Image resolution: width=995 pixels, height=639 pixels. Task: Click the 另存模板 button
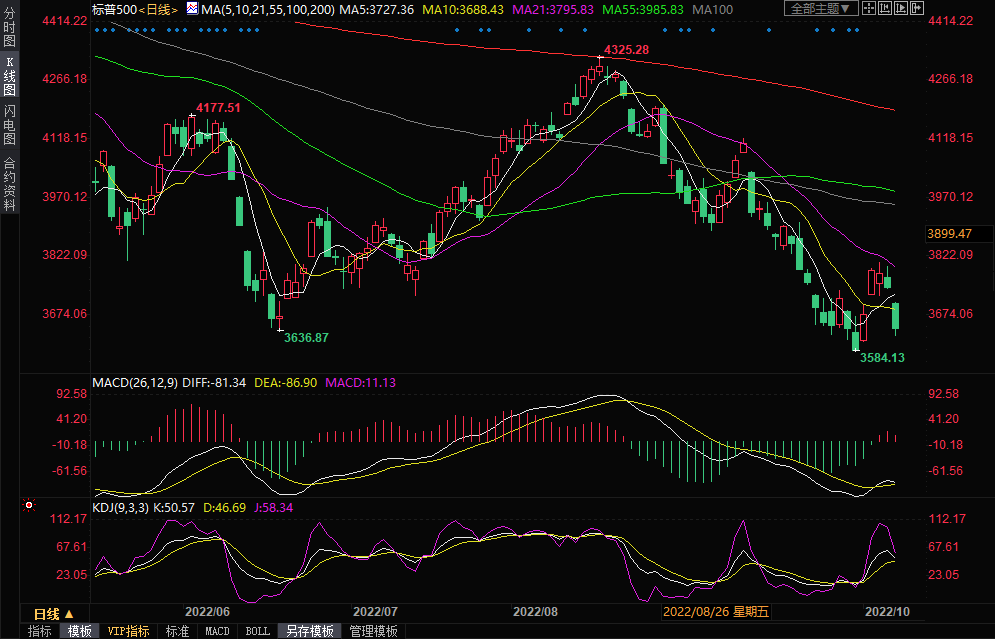pos(309,631)
